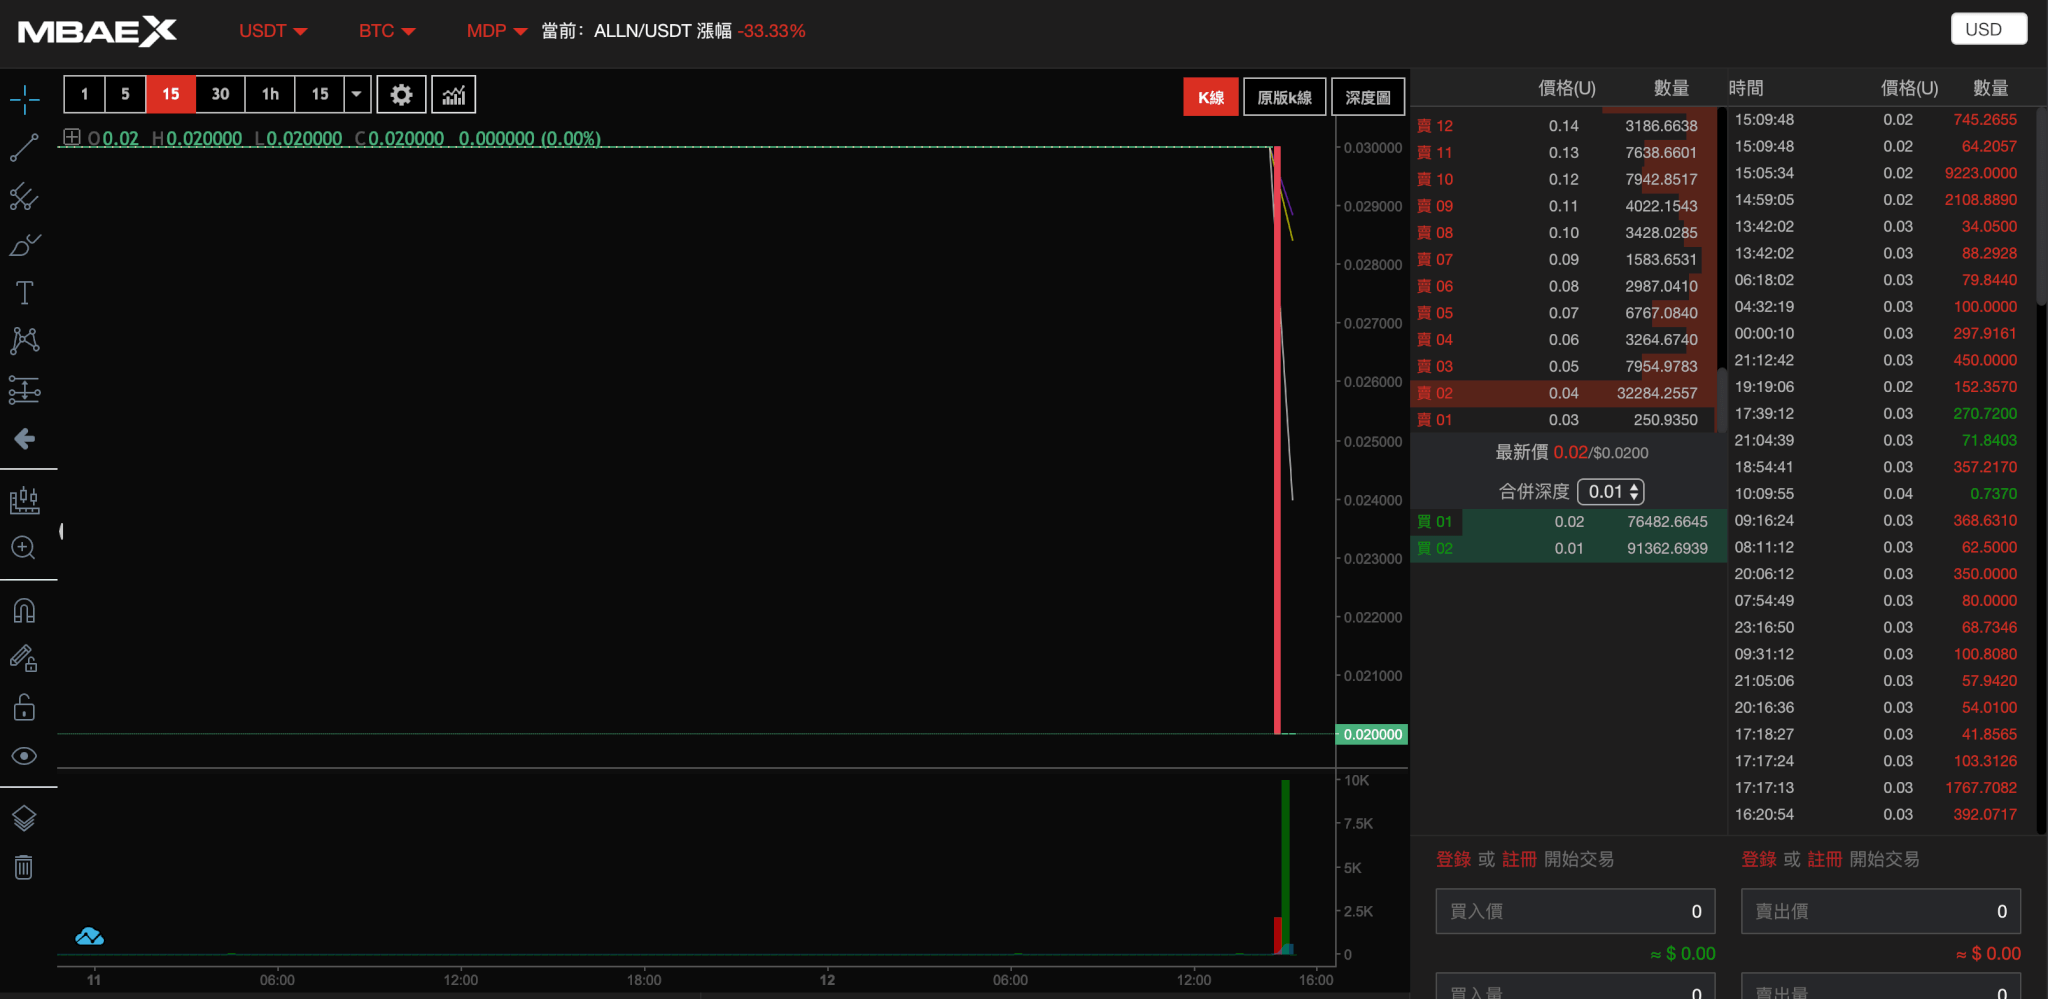The width and height of the screenshot is (2048, 999).
Task: Select sell order 賣 01 at 0.03
Action: click(x=1564, y=420)
